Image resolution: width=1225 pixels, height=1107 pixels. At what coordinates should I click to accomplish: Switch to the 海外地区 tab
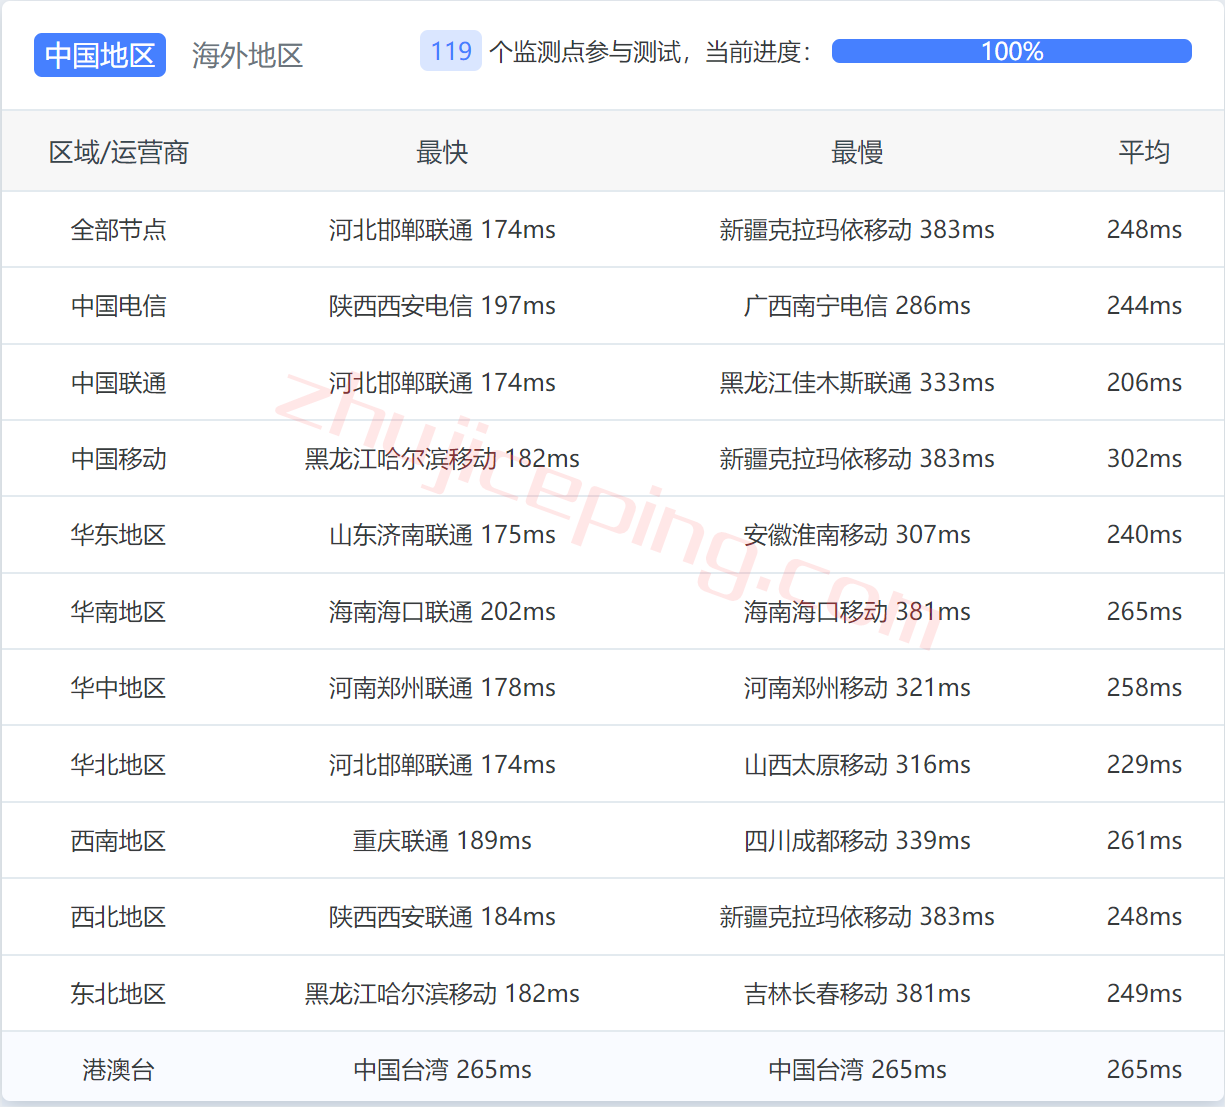pos(247,55)
